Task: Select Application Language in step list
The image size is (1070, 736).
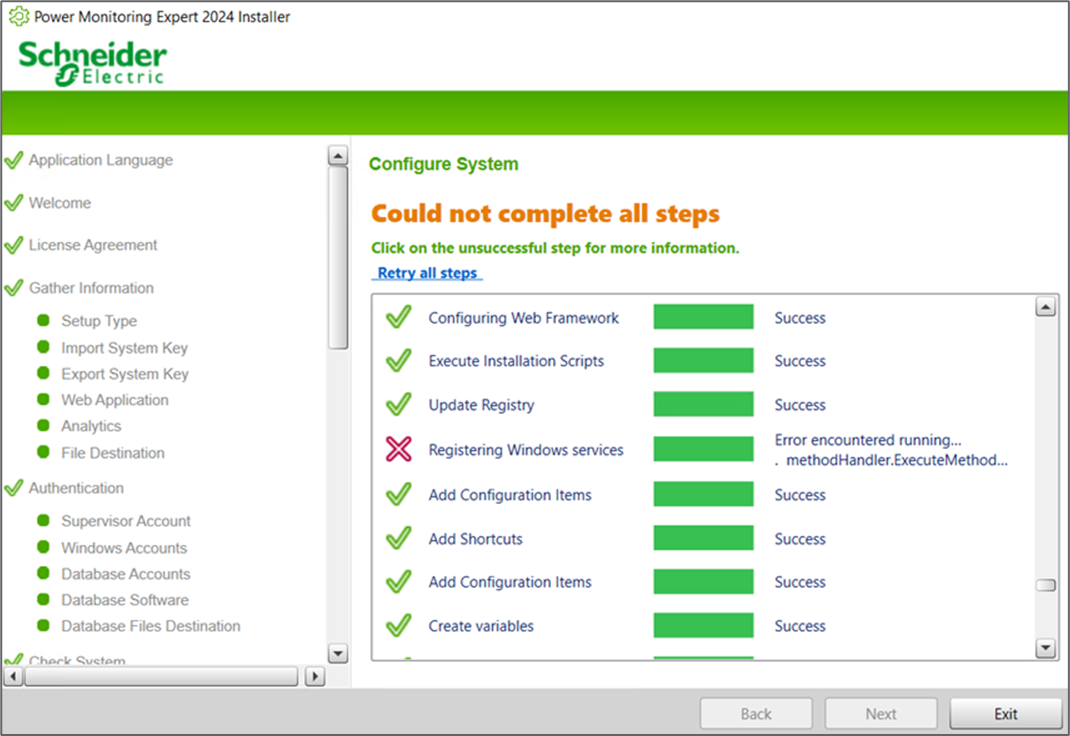Action: pyautogui.click(x=100, y=160)
